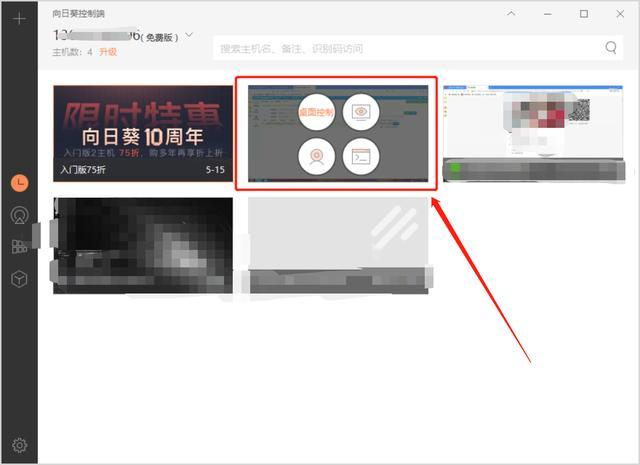This screenshot has height=465, width=640.
Task: Select the gray placeholder host thumbnail
Action: 338,245
